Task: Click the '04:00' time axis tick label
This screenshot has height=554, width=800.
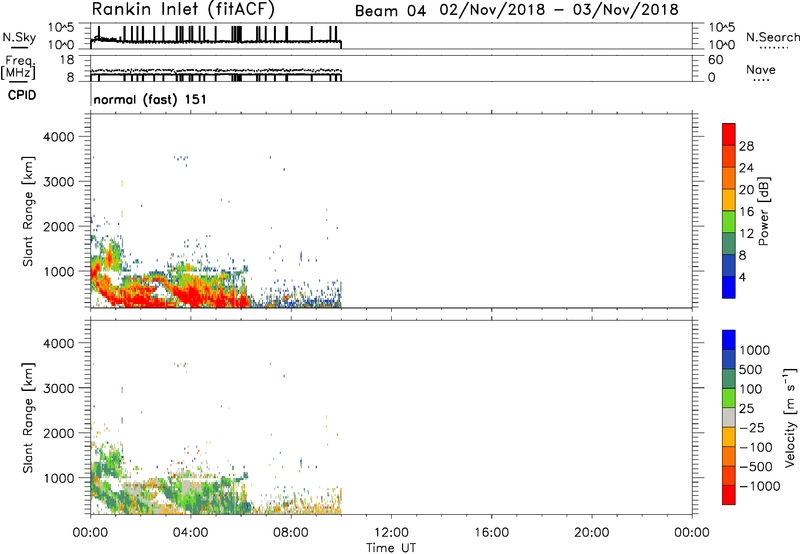Action: point(190,533)
